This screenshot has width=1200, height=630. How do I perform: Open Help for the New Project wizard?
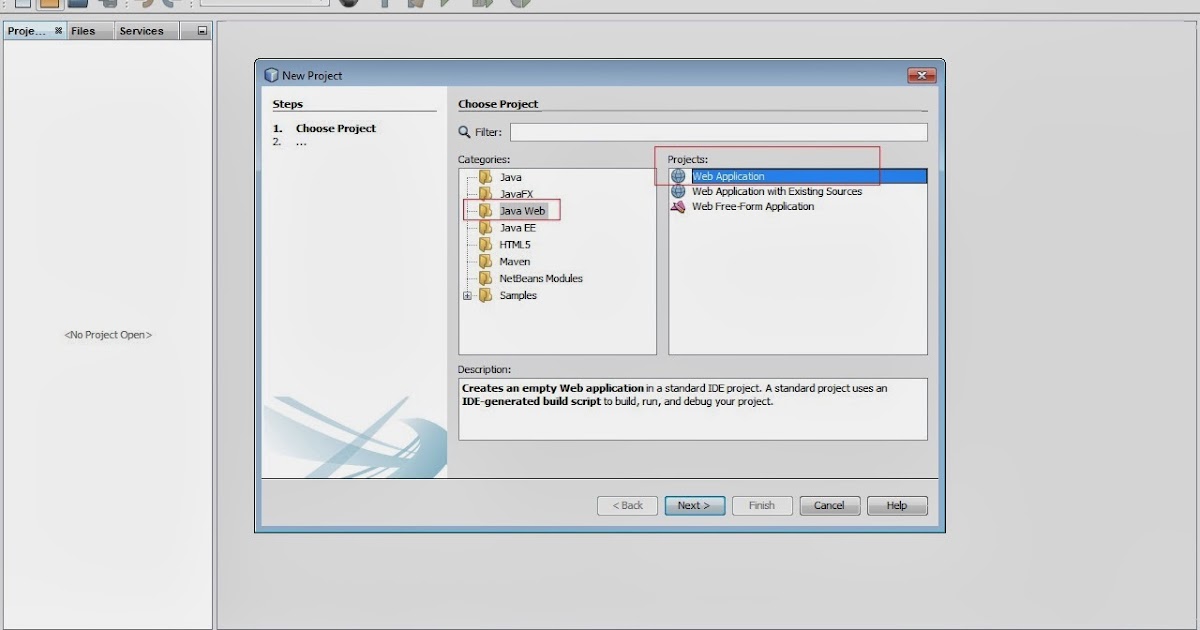pos(897,506)
